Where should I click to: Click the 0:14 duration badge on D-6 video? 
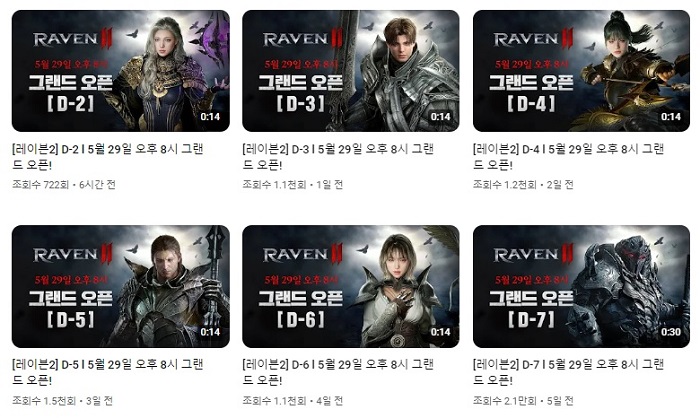coord(440,332)
